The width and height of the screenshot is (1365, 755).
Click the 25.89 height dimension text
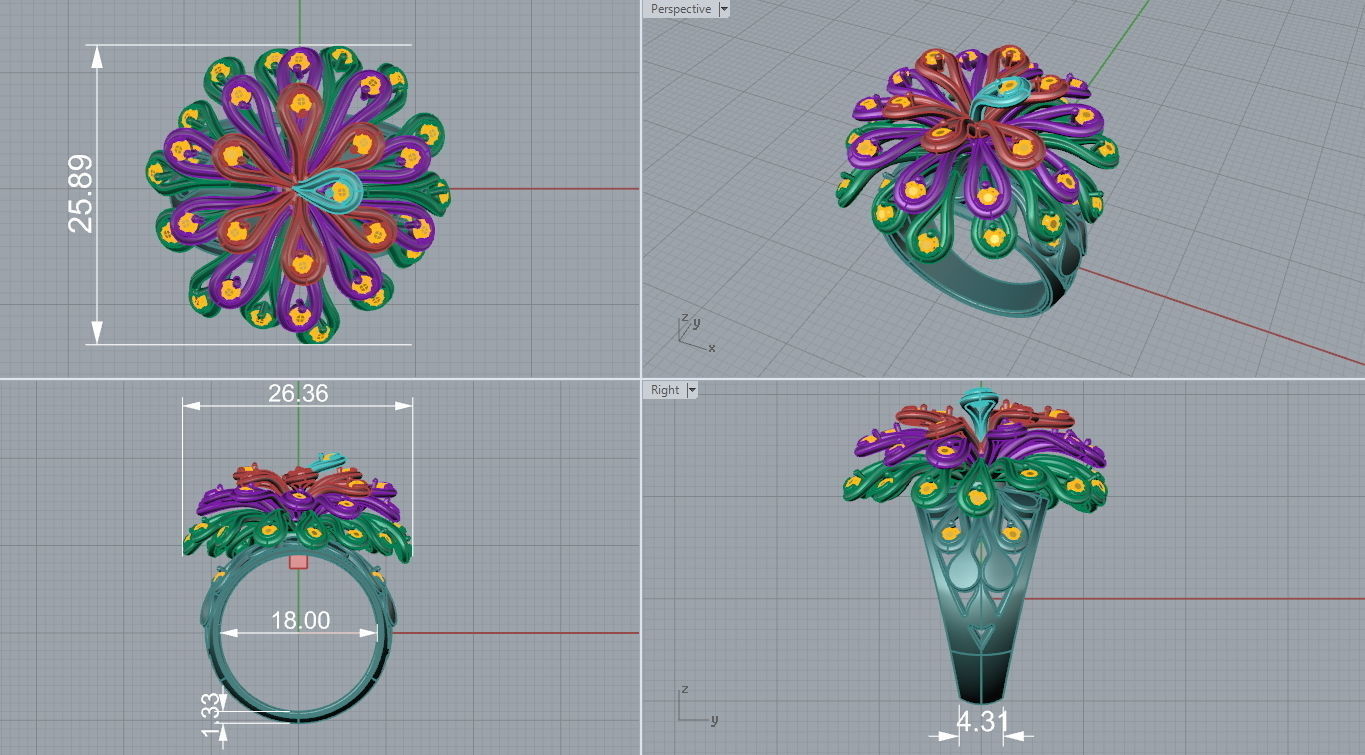tap(81, 193)
